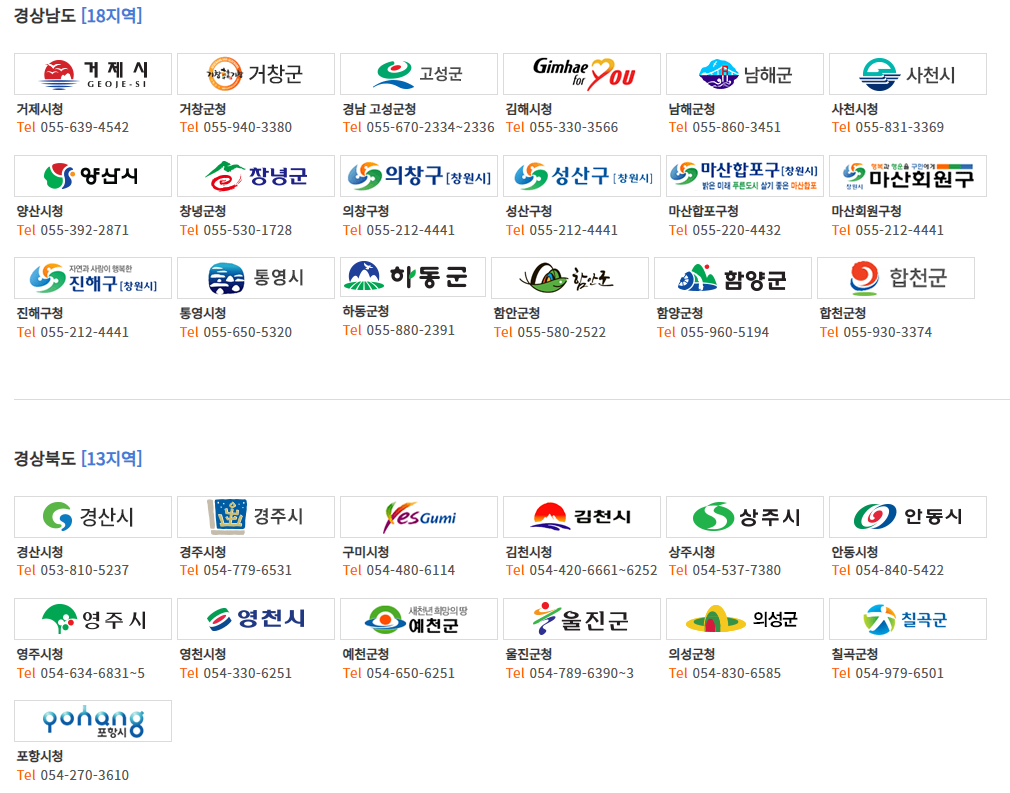The width and height of the screenshot is (1010, 793).
Task: Open the 안동시 logo banner
Action: pos(908,517)
